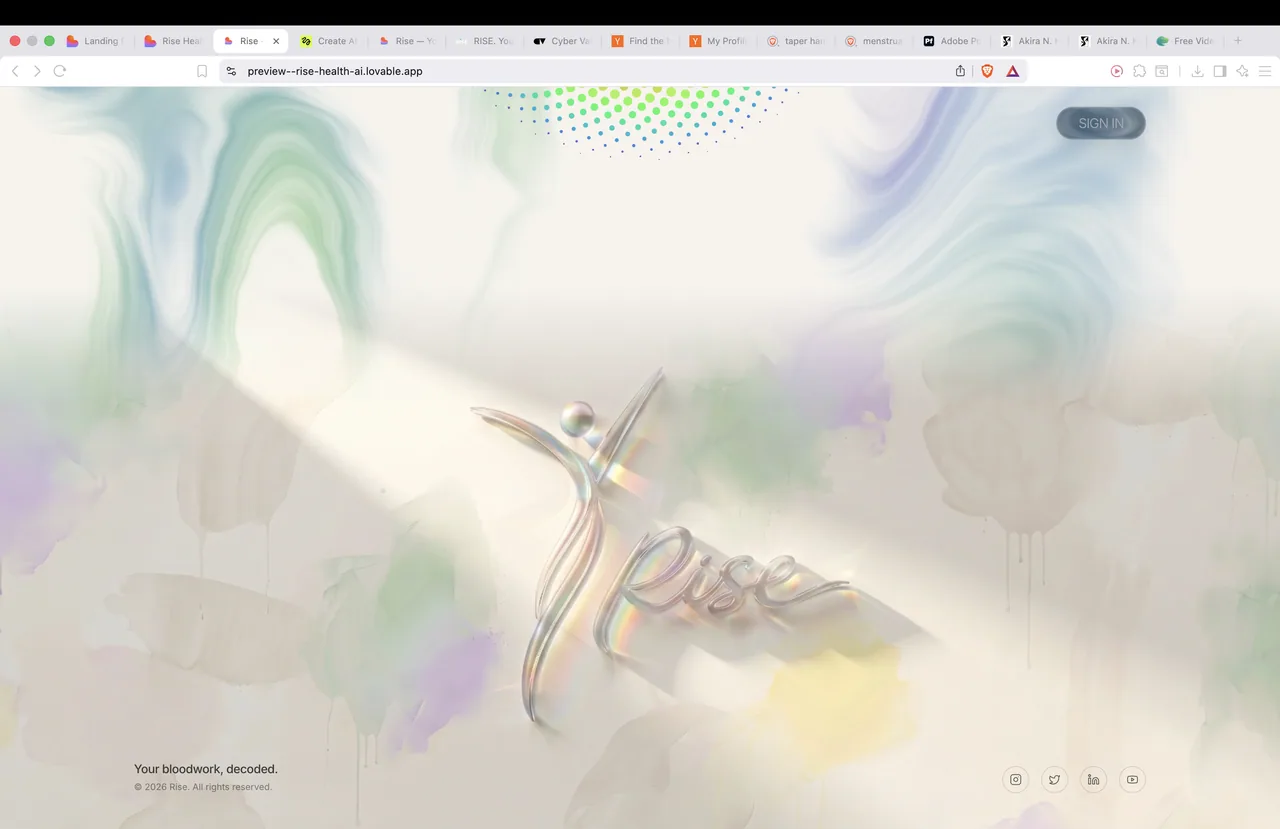
Task: Reload the page
Action: [x=60, y=71]
